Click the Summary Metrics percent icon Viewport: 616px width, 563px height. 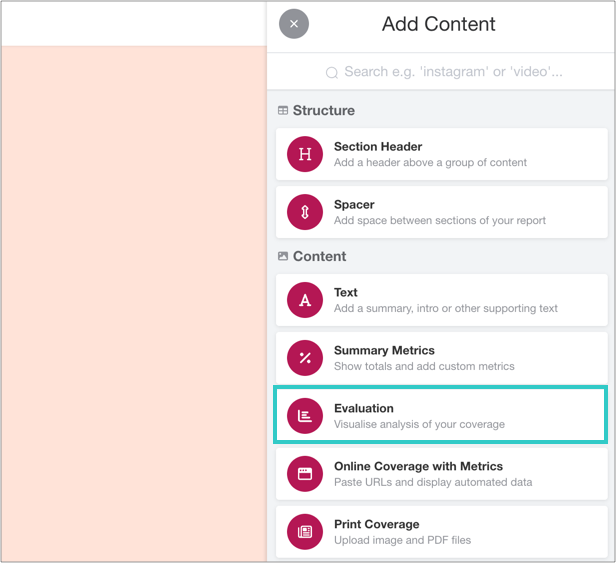pos(305,358)
